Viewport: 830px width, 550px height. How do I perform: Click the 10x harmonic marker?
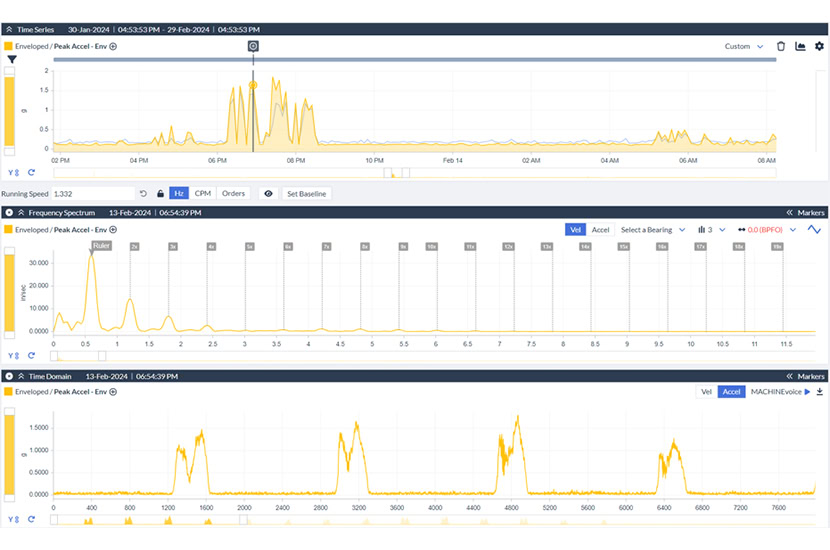(431, 247)
